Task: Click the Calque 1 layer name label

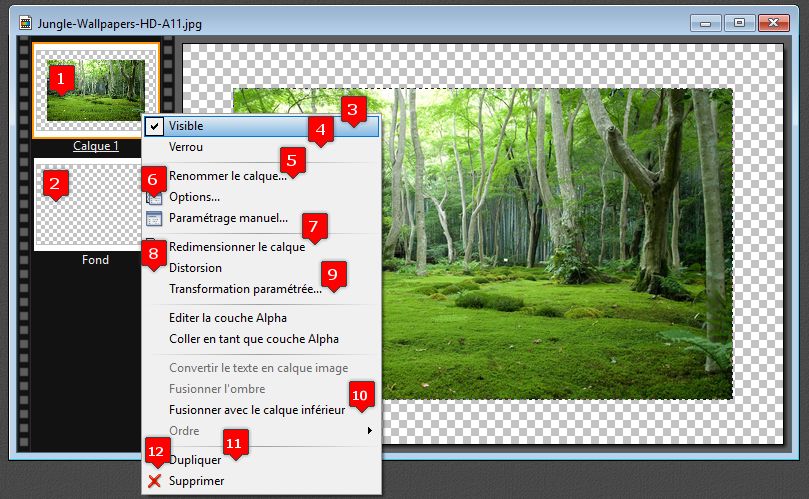Action: [96, 146]
